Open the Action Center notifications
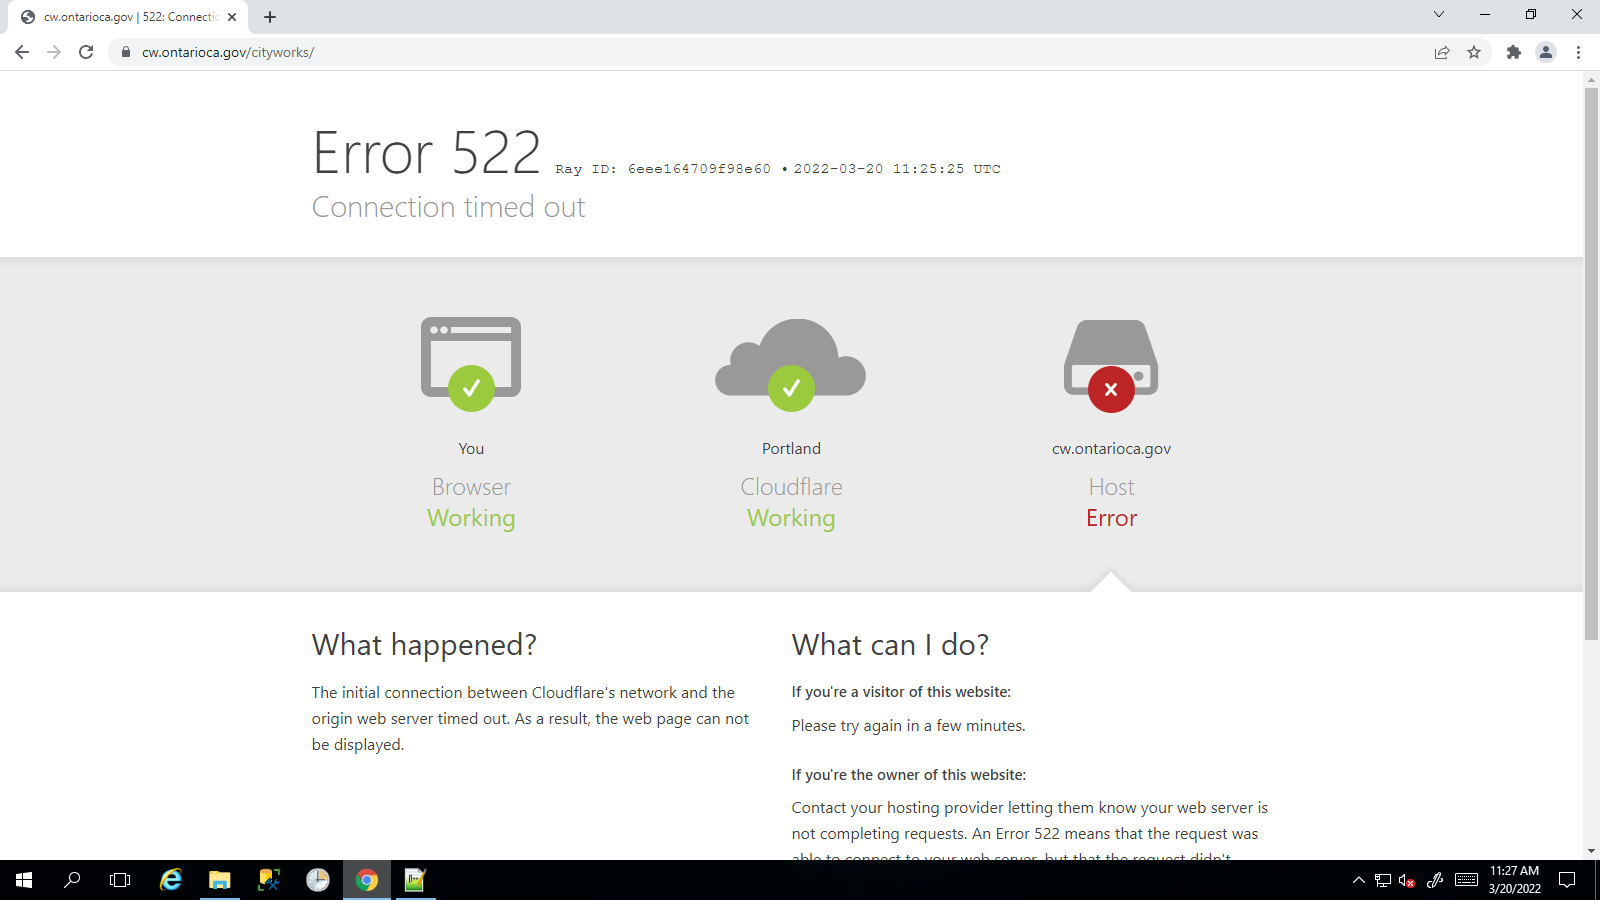 coord(1568,880)
